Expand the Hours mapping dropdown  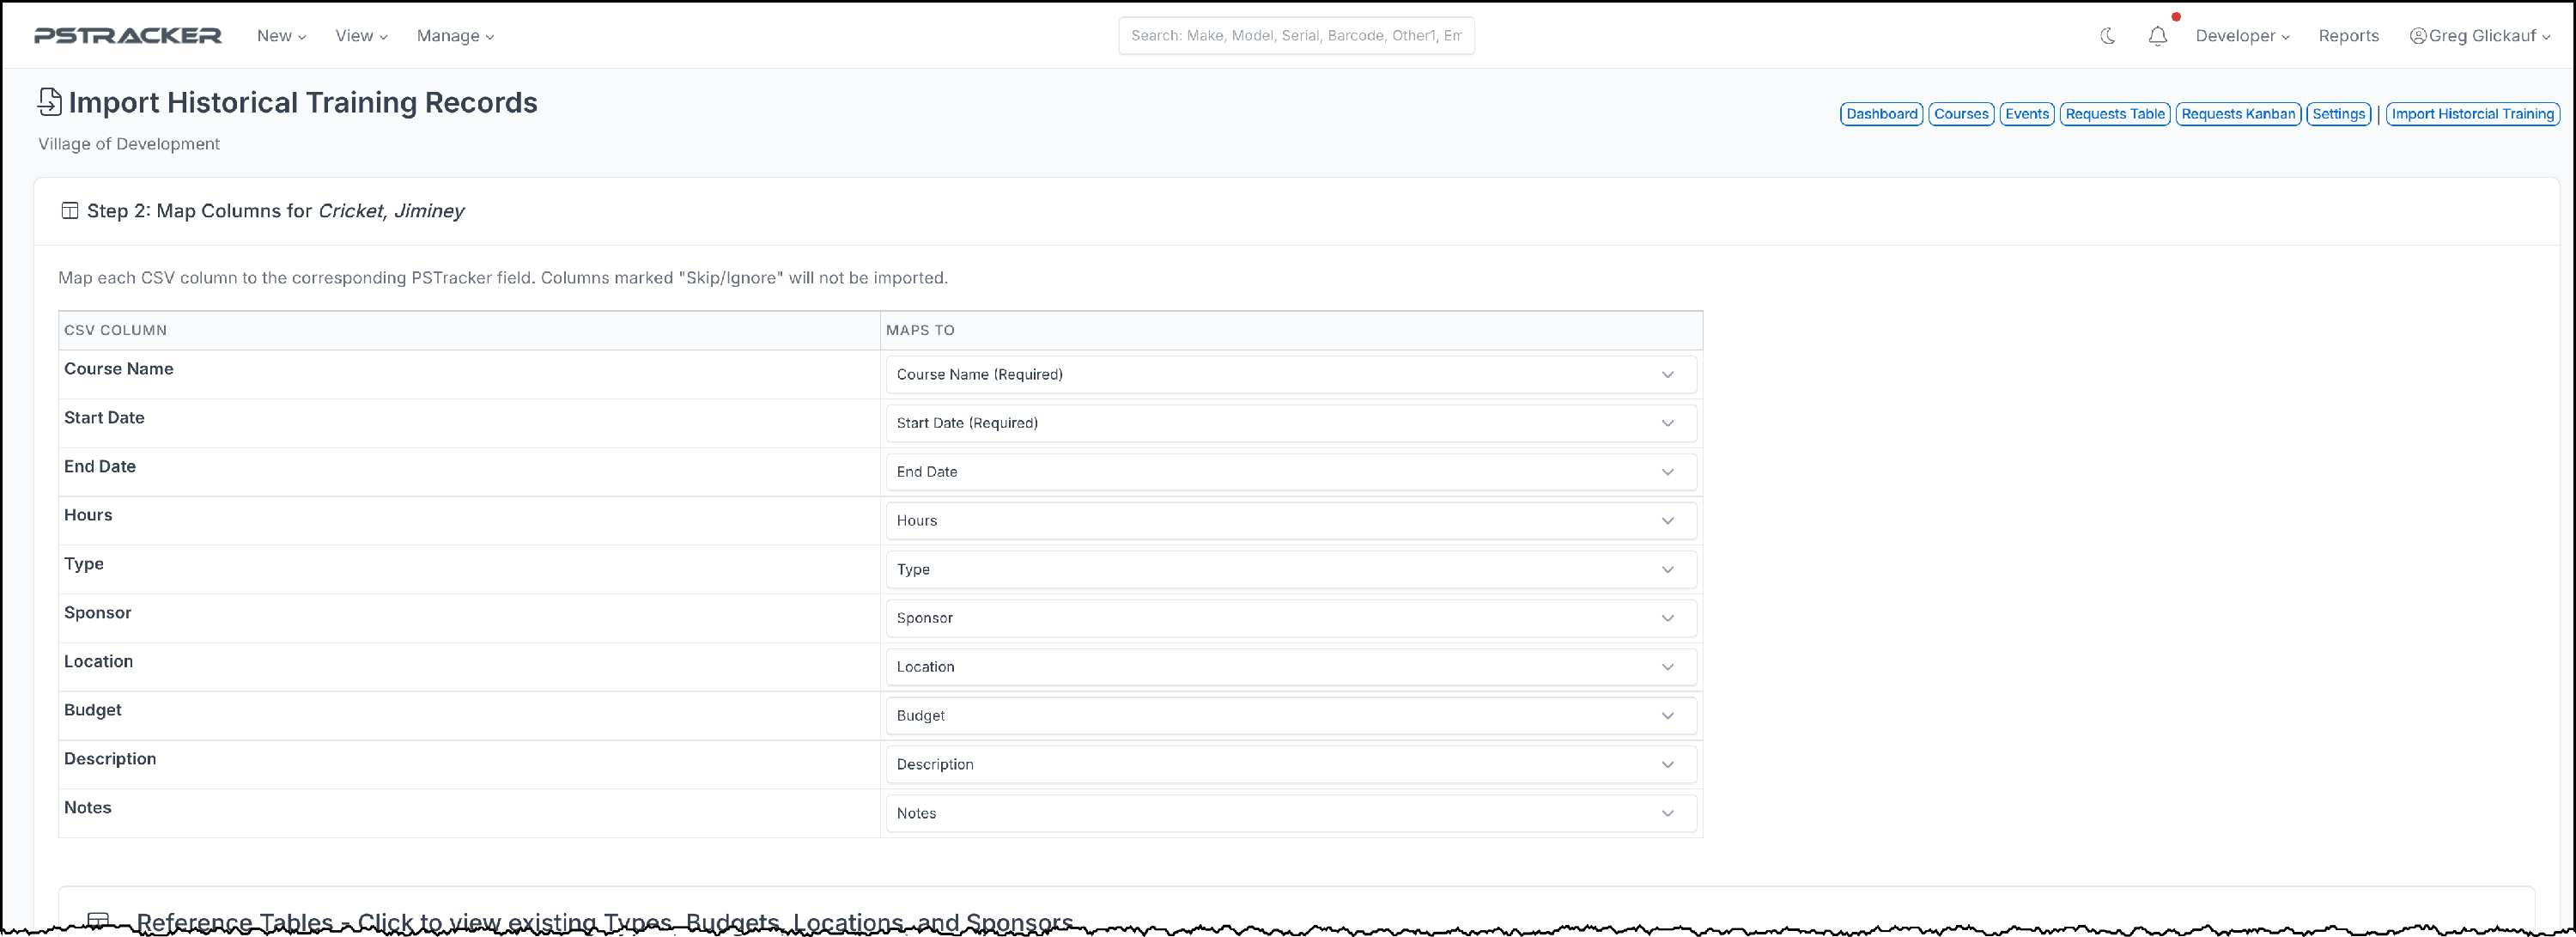(x=1290, y=520)
